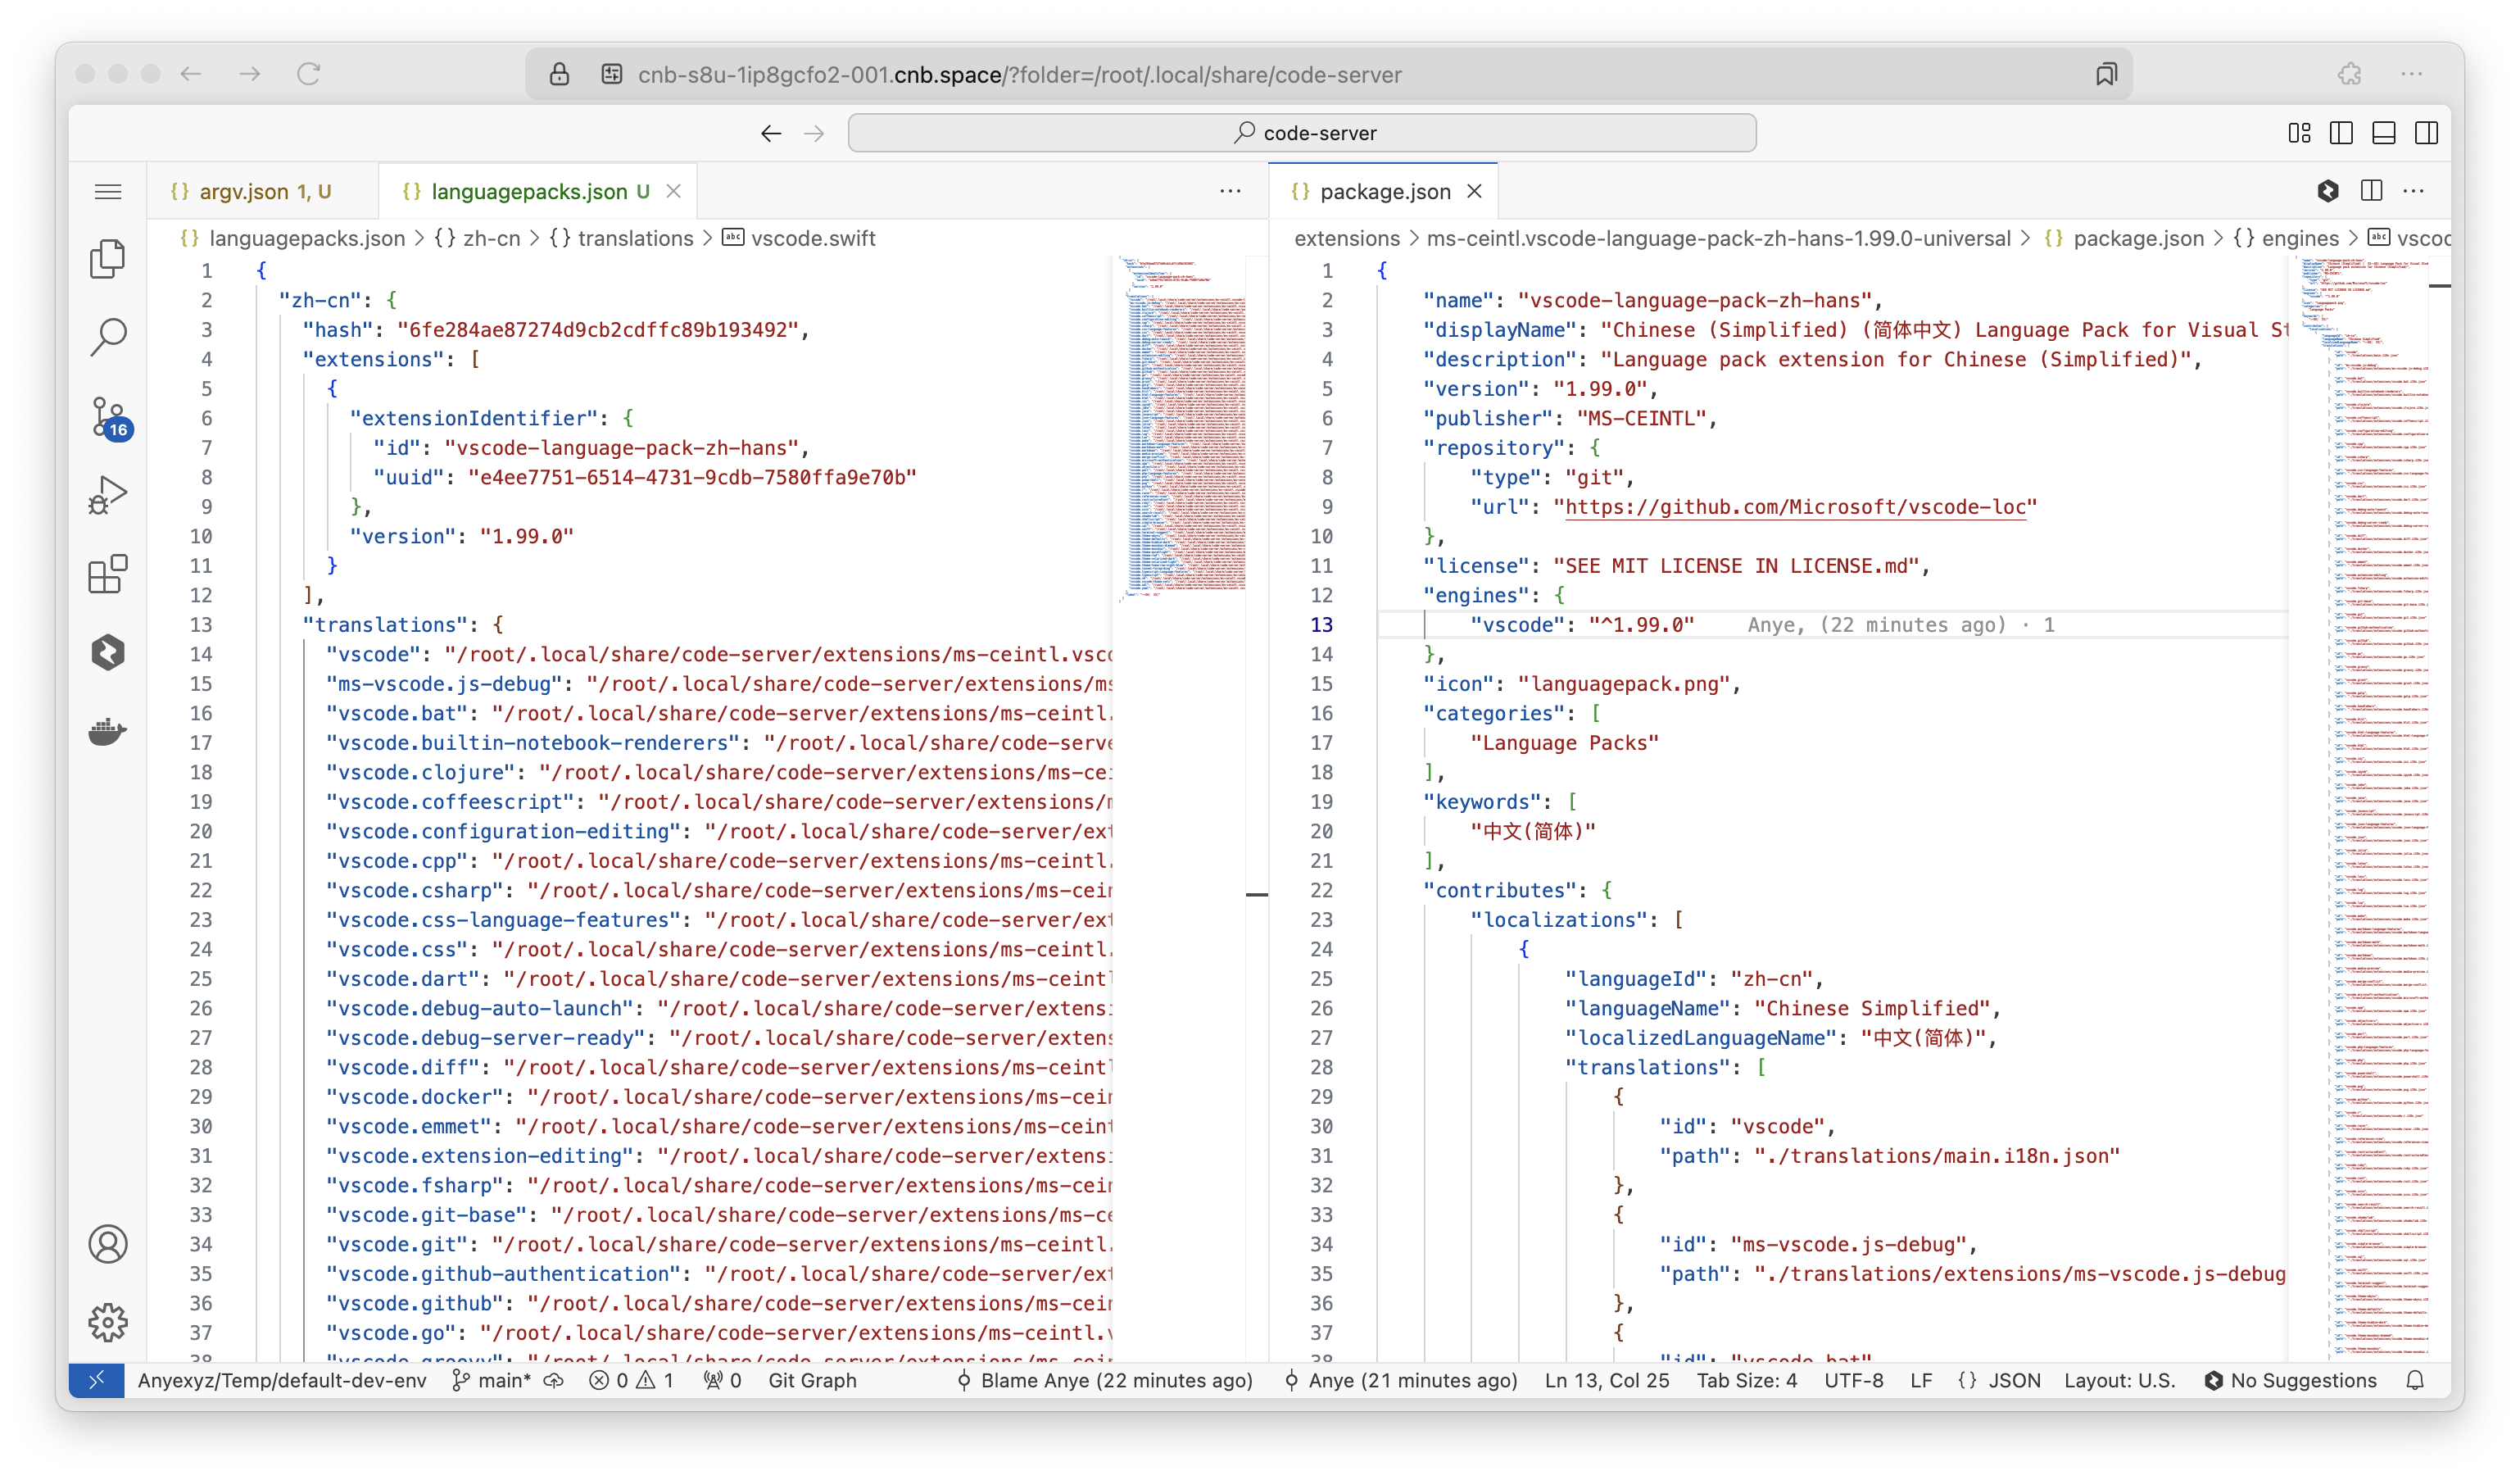The image size is (2520, 1480).
Task: Click the browser back arrow
Action: 191,74
